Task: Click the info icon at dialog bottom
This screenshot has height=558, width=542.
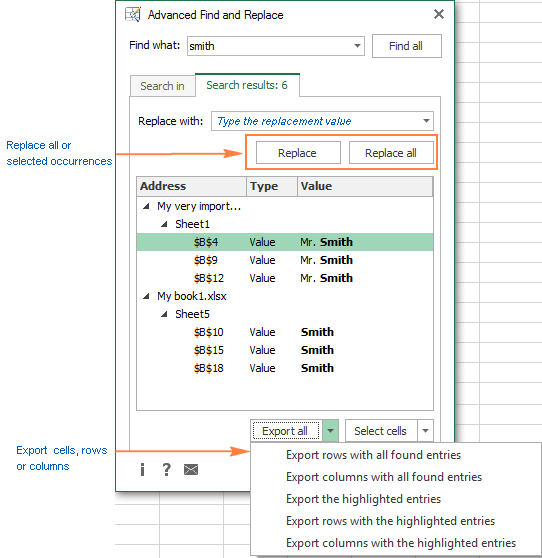Action: click(142, 470)
